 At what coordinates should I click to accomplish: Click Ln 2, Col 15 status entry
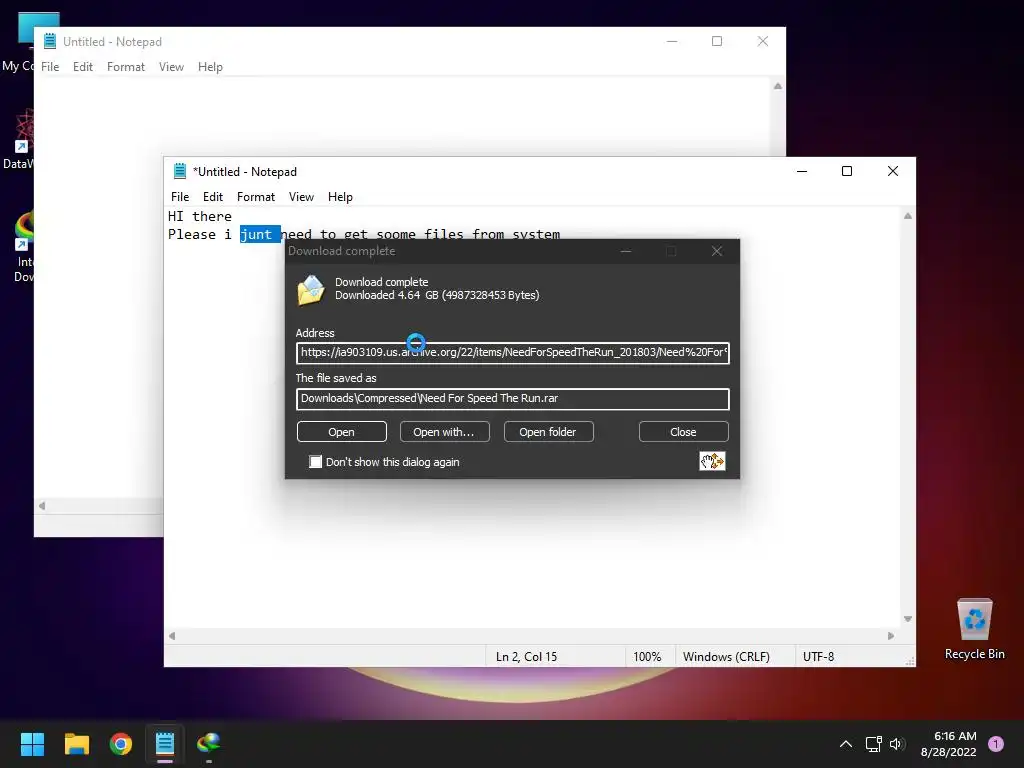[526, 656]
